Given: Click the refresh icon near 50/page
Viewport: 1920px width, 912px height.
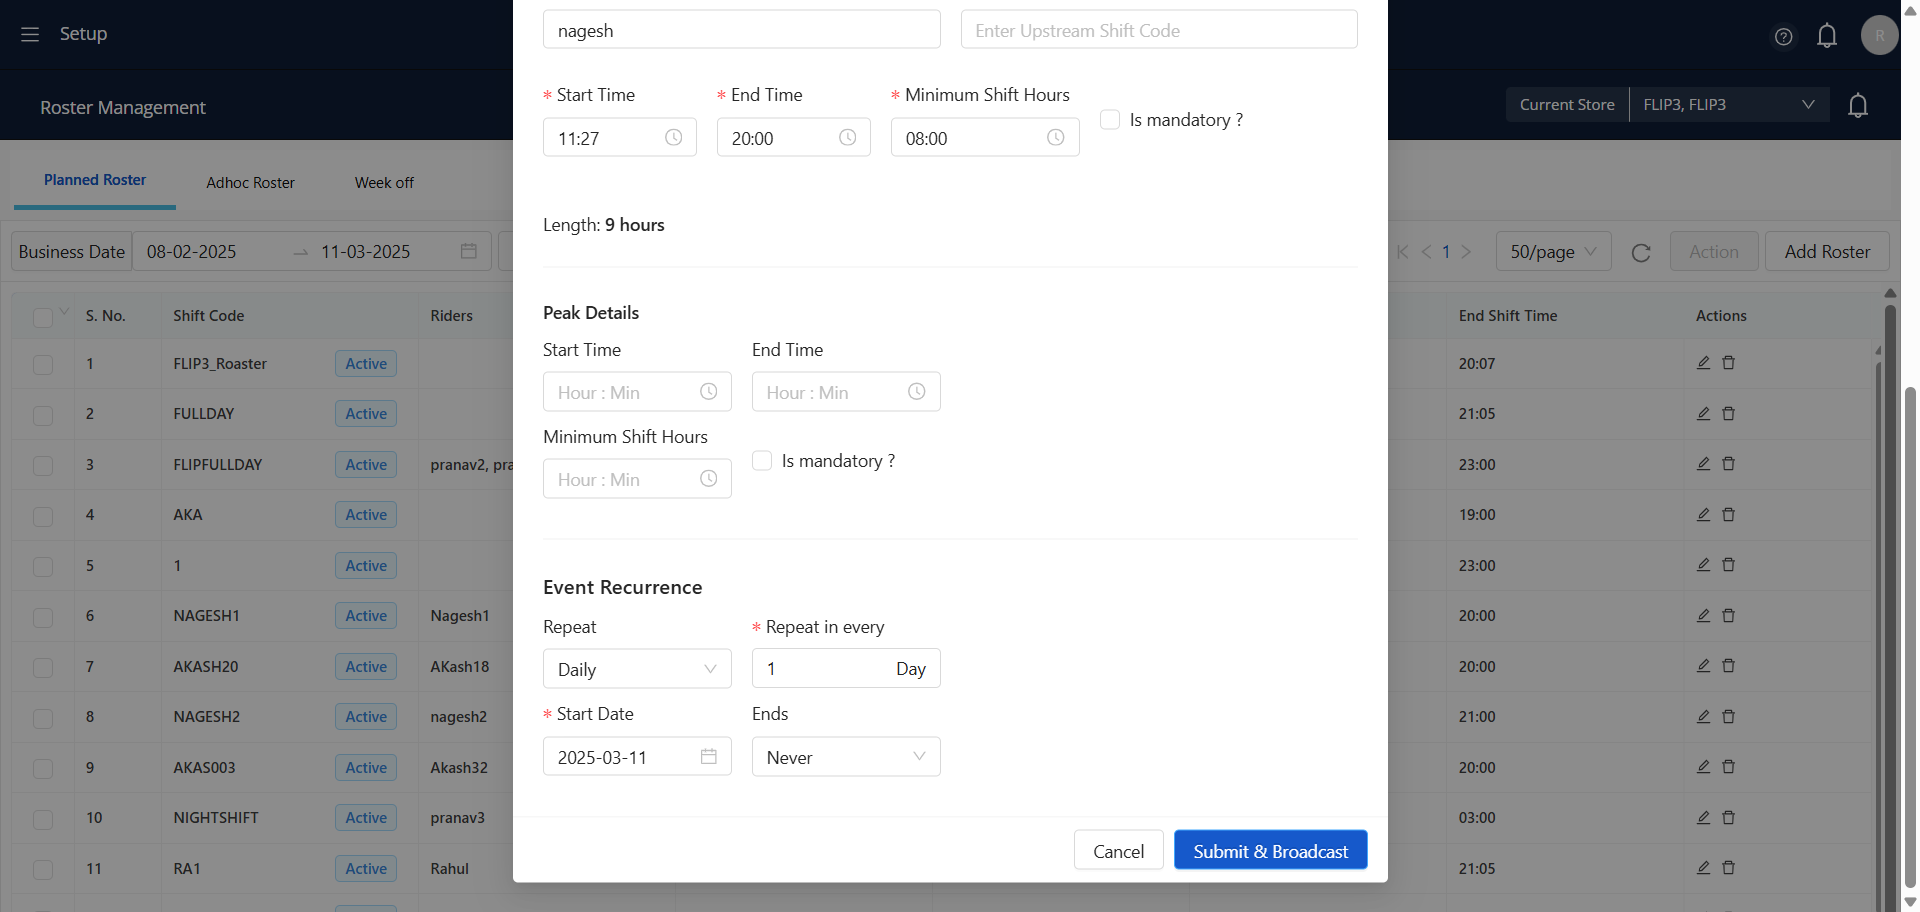Looking at the screenshot, I should click(1641, 253).
